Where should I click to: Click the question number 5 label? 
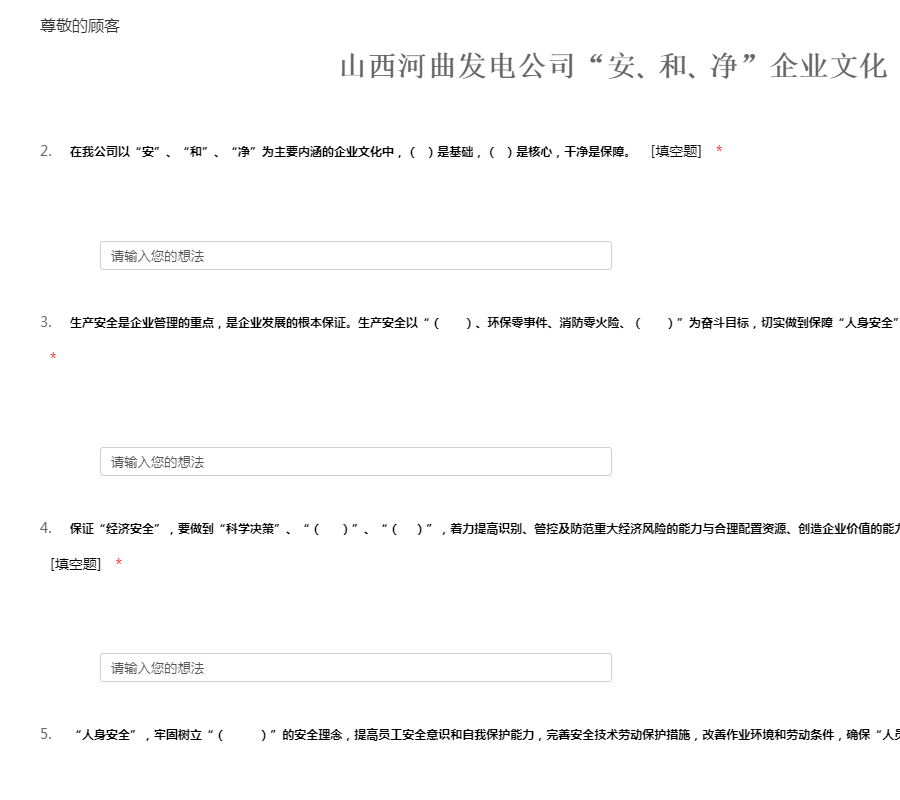[46, 734]
